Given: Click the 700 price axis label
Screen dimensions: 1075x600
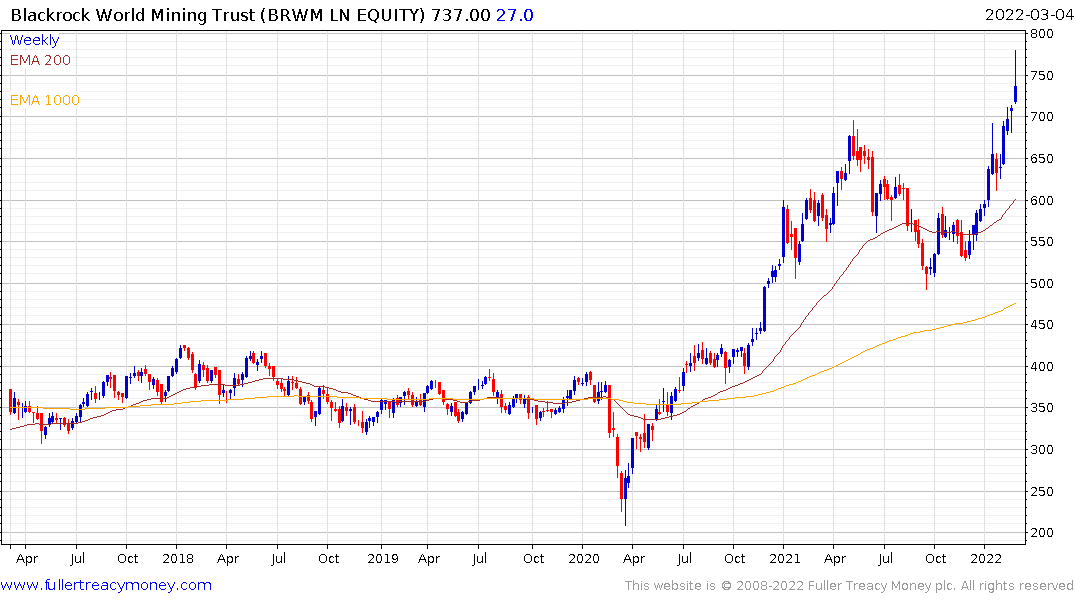Looking at the screenshot, I should (x=1041, y=117).
